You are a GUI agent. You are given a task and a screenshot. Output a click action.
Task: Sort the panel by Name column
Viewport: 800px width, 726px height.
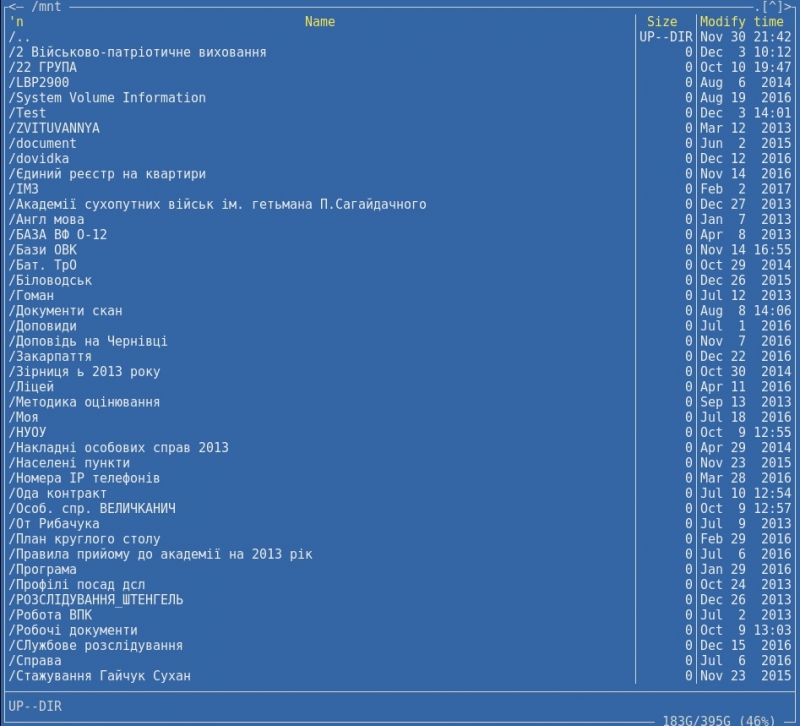coord(319,21)
